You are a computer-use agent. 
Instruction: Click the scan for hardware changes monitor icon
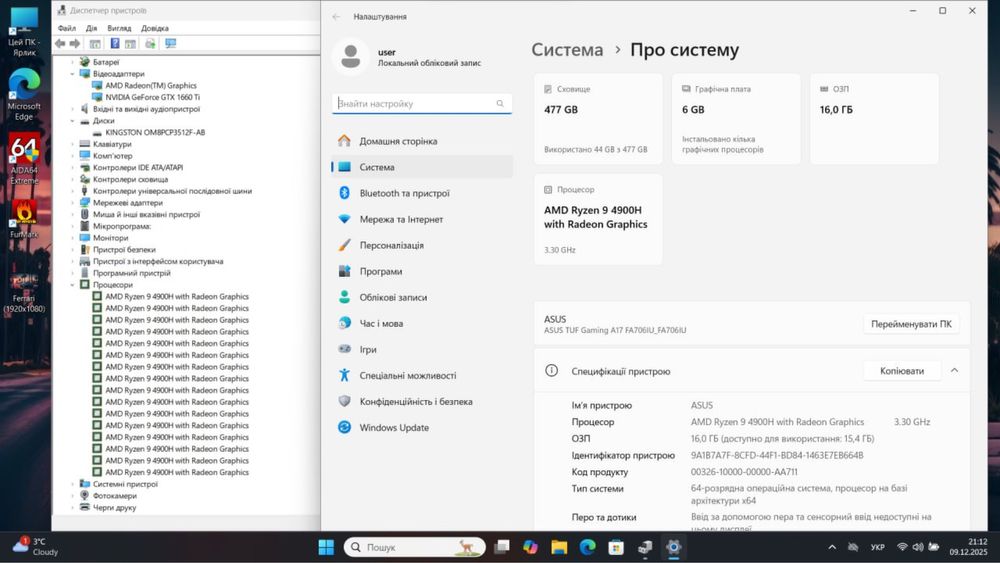tap(170, 43)
